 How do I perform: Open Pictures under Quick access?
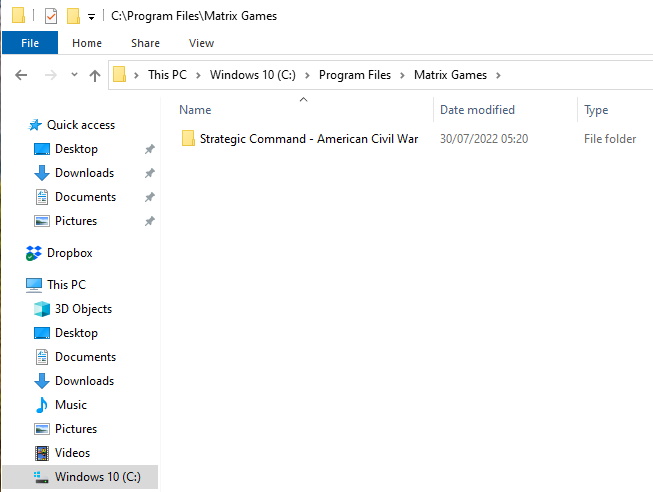76,220
